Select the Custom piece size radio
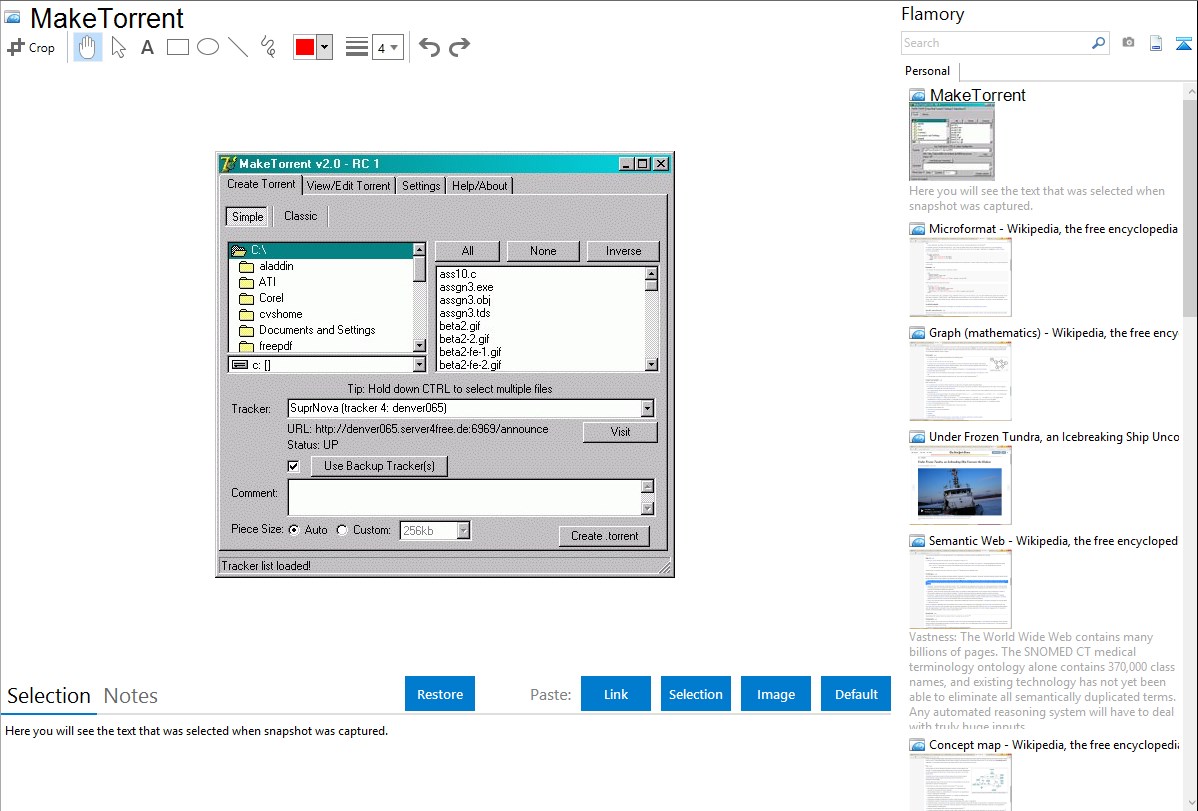 [342, 530]
